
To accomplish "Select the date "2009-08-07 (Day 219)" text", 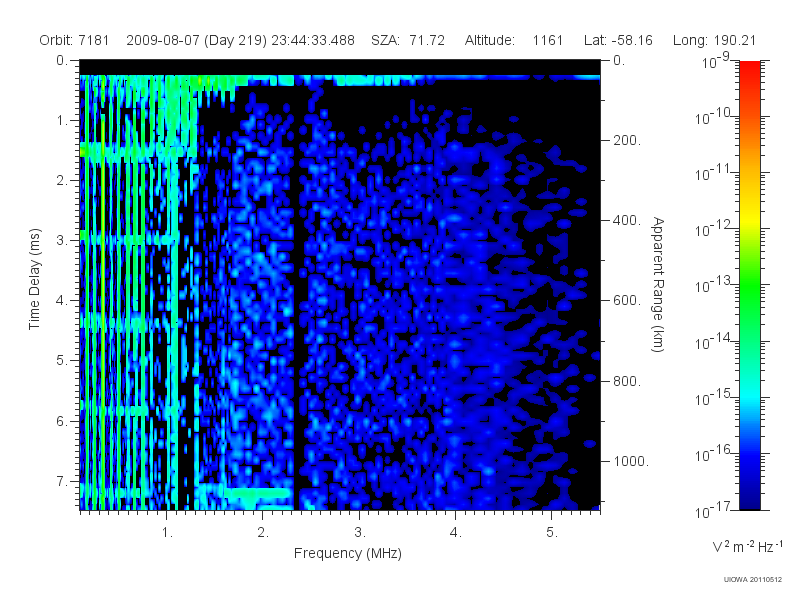I will point(196,40).
